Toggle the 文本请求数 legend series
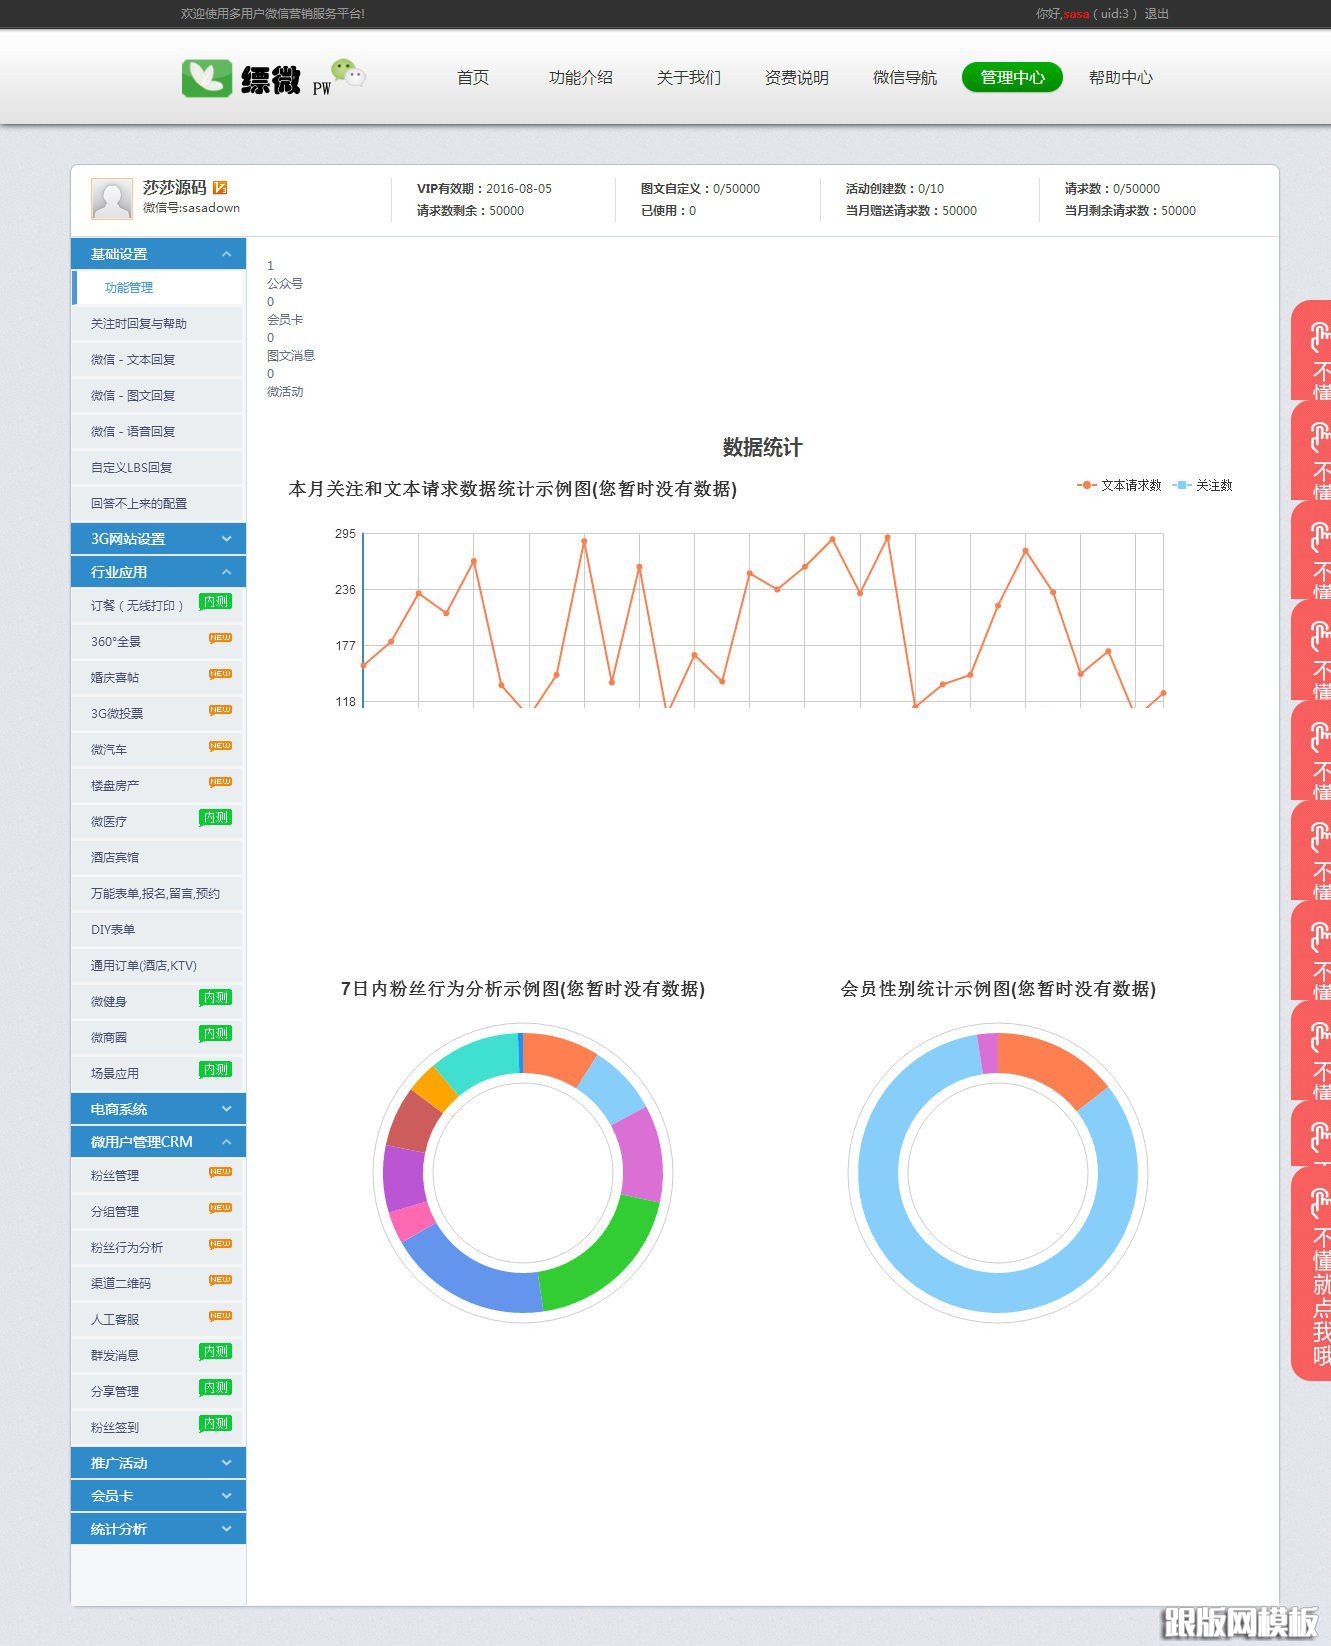The width and height of the screenshot is (1331, 1646). (x=1120, y=485)
